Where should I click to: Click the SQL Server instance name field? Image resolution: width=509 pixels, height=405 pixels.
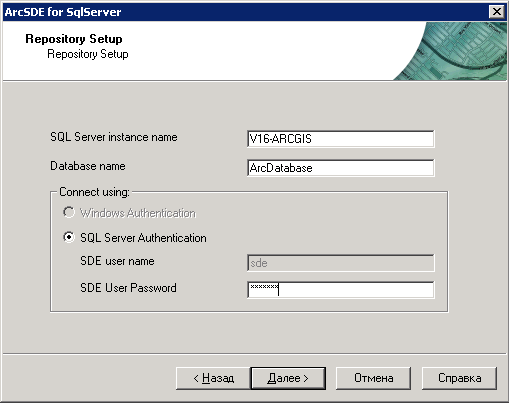point(341,139)
